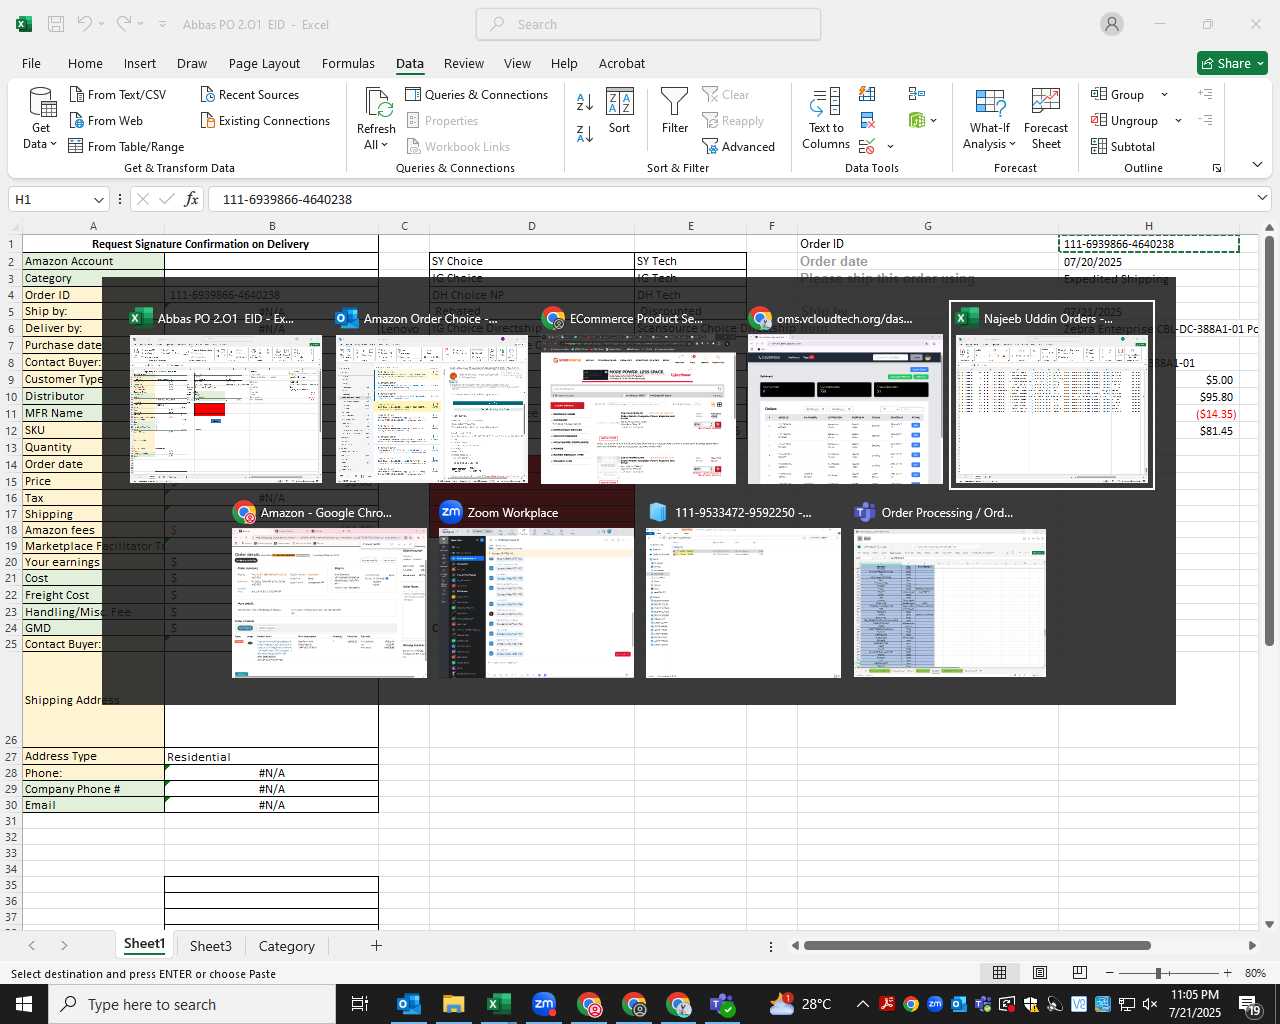The width and height of the screenshot is (1280, 1024).
Task: Switch to Page Break Preview
Action: coord(1079,973)
